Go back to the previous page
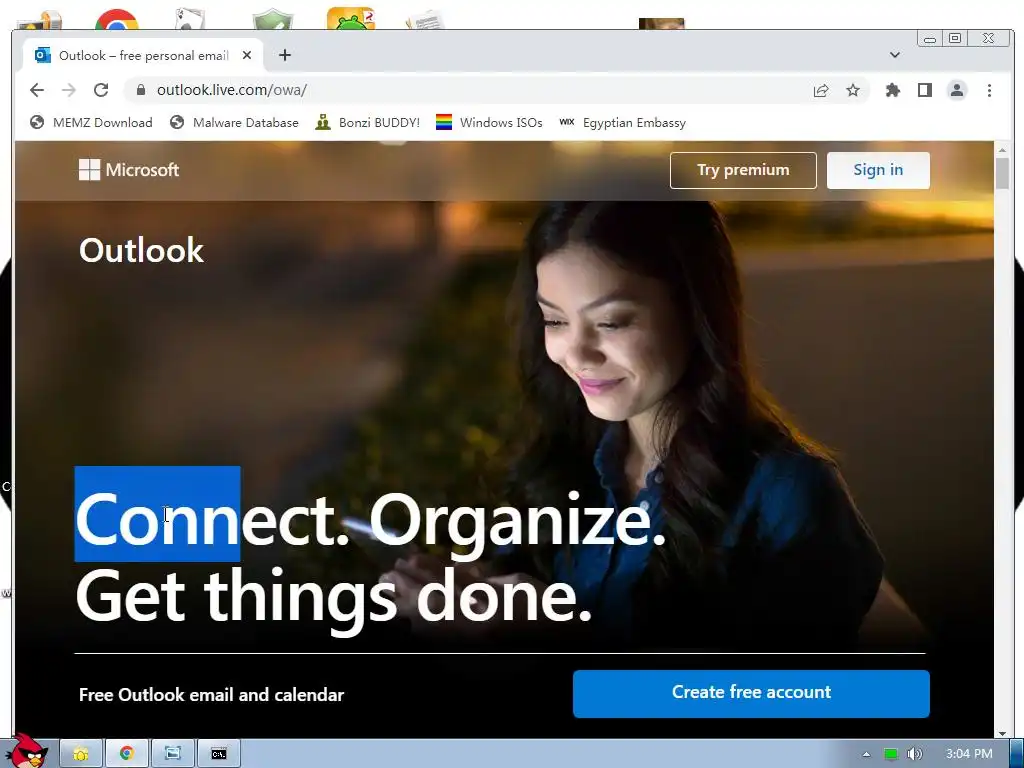The height and width of the screenshot is (768, 1024). point(37,90)
